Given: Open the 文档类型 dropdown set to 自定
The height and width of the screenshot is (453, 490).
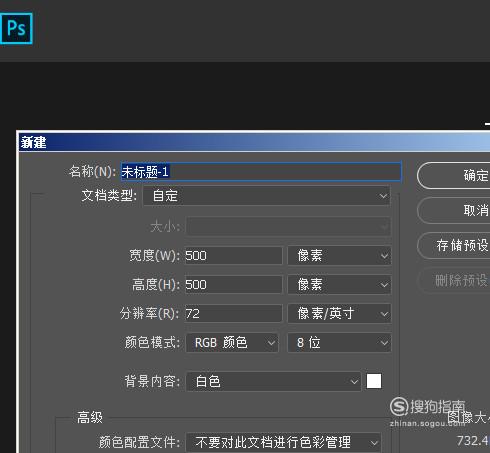Looking at the screenshot, I should (x=267, y=196).
